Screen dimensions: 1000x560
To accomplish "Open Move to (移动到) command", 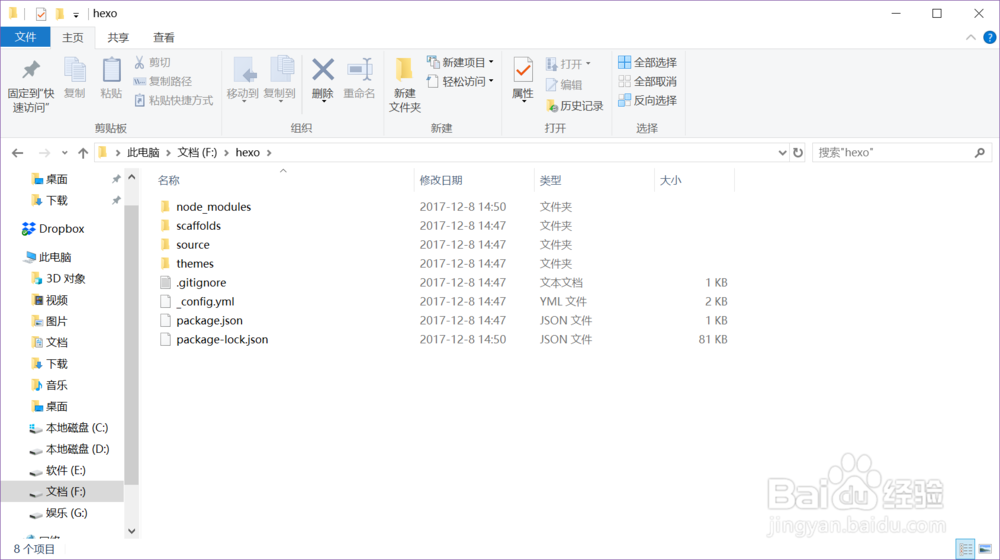I will point(243,78).
